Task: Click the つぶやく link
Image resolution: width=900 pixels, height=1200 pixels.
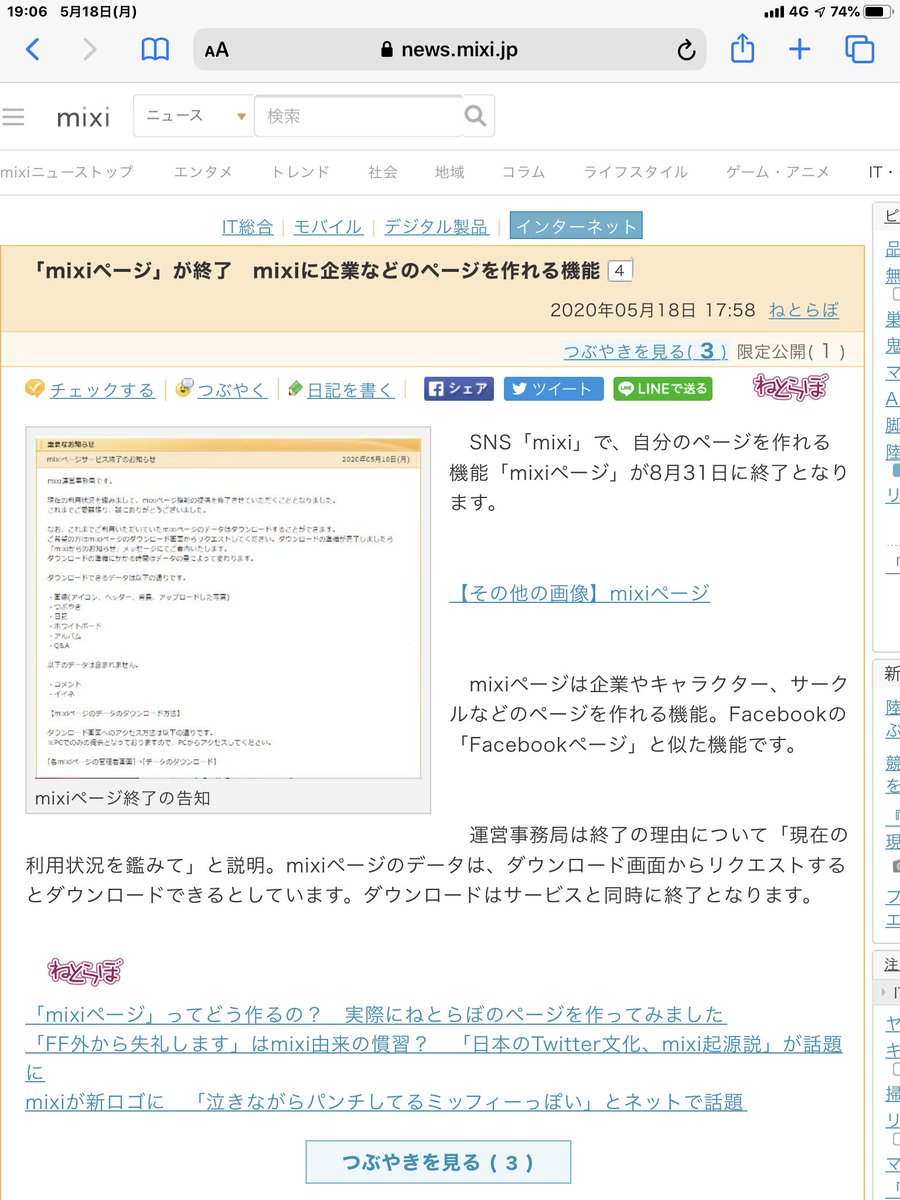Action: point(232,390)
